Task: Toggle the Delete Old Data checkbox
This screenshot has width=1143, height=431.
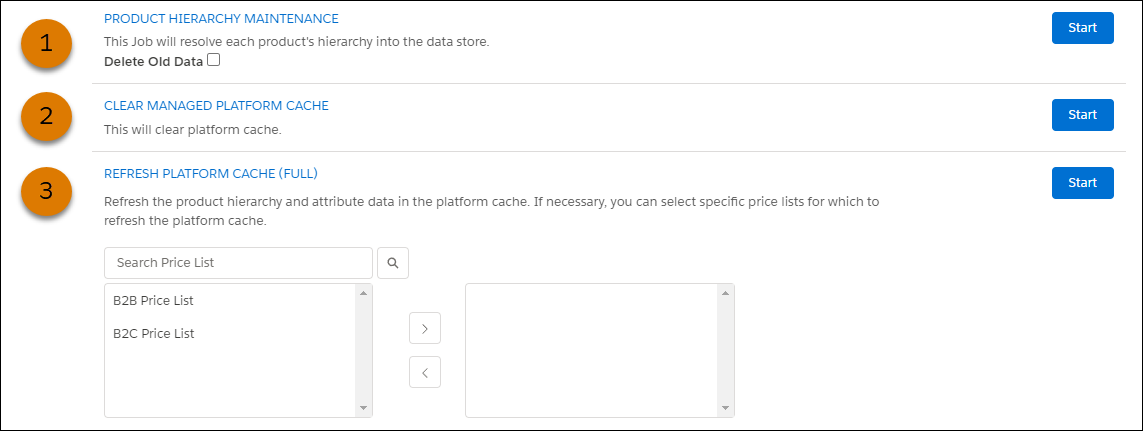Action: click(213, 61)
